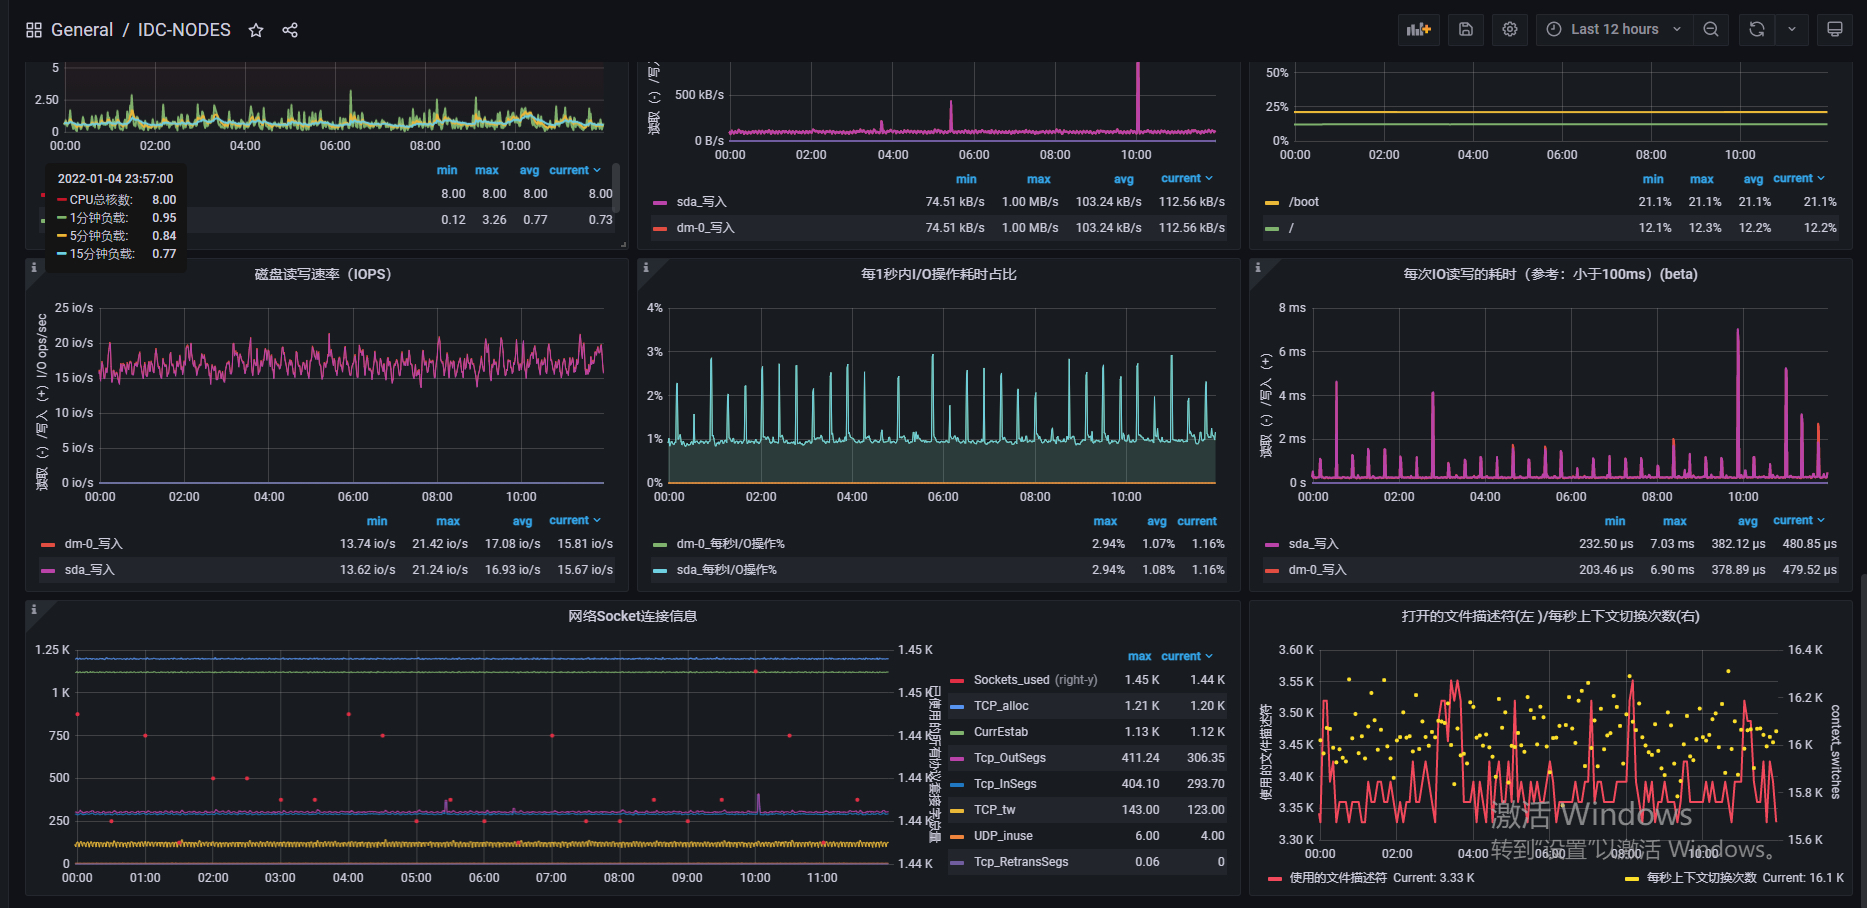Image resolution: width=1867 pixels, height=908 pixels.
Task: Click Tcp_OutSegs color swatch in legend
Action: coord(957,758)
